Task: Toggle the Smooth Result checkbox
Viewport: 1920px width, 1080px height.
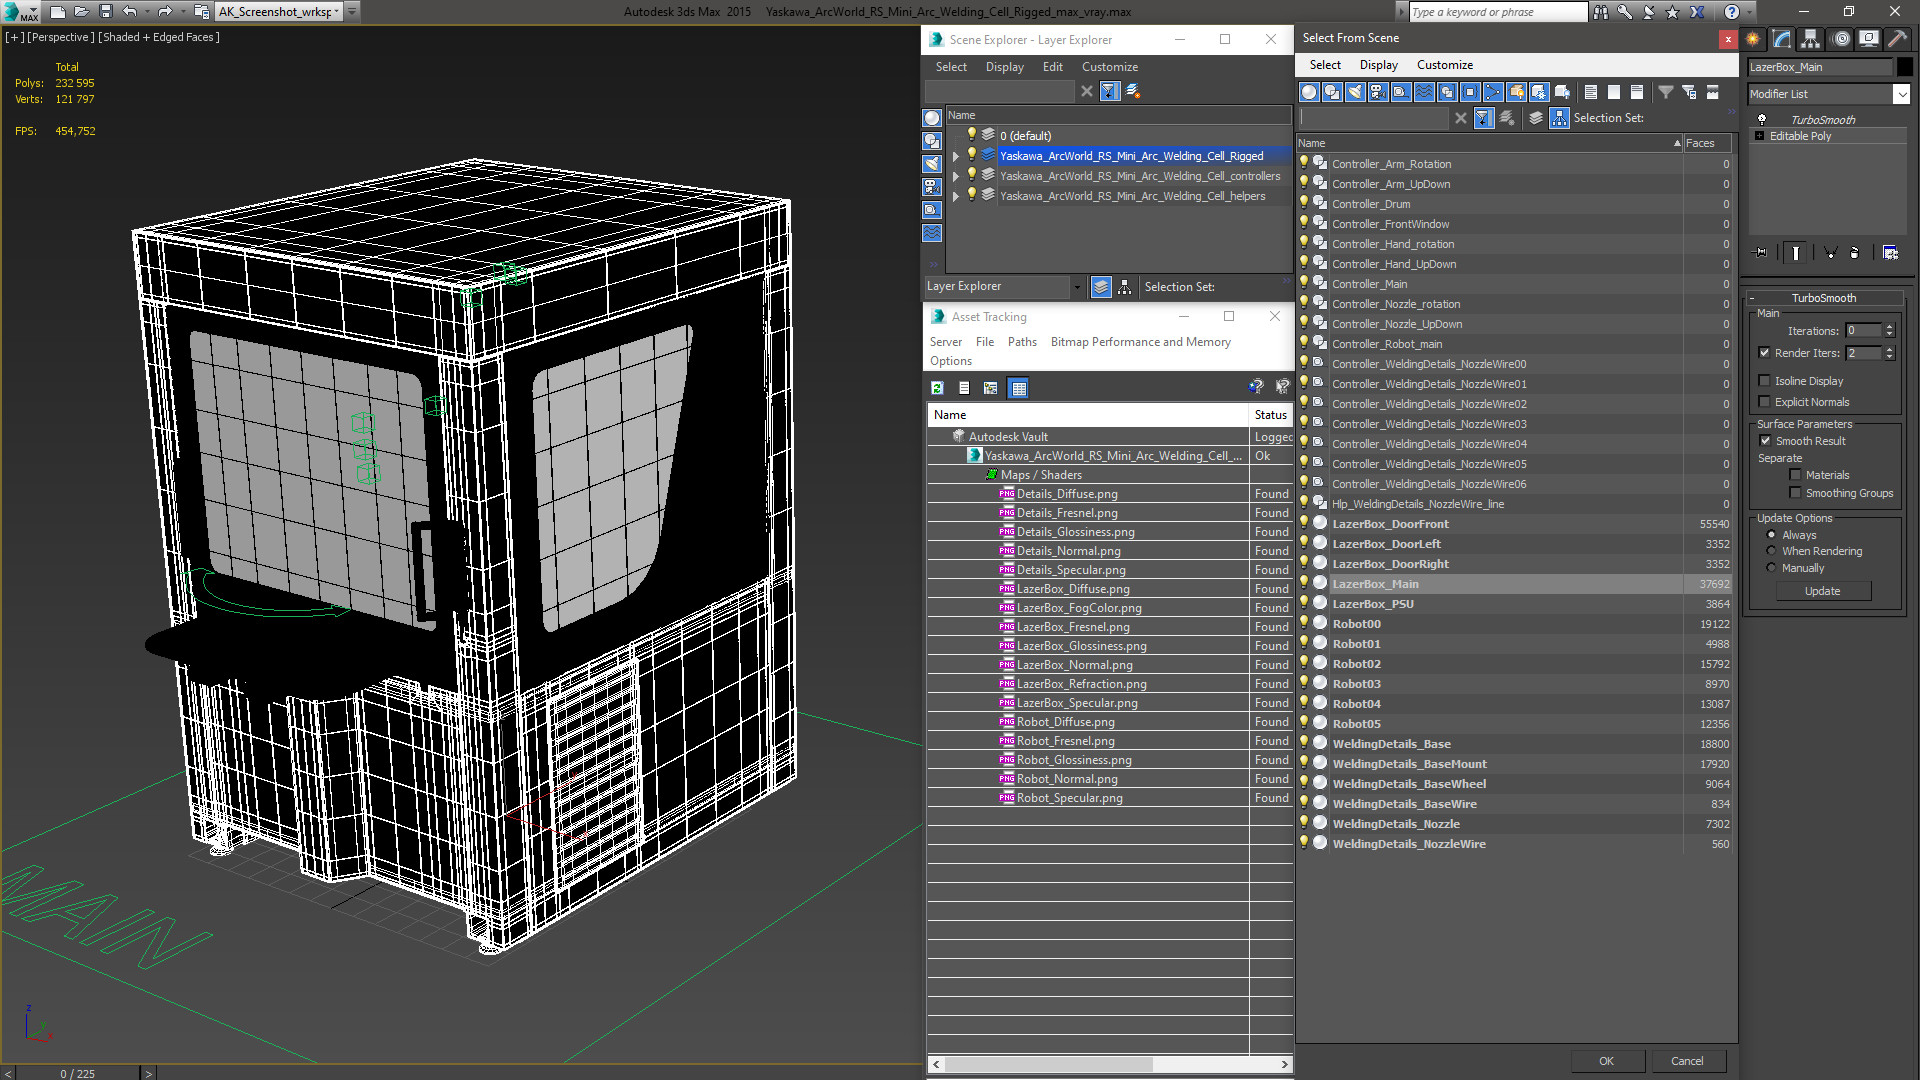Action: (1765, 441)
